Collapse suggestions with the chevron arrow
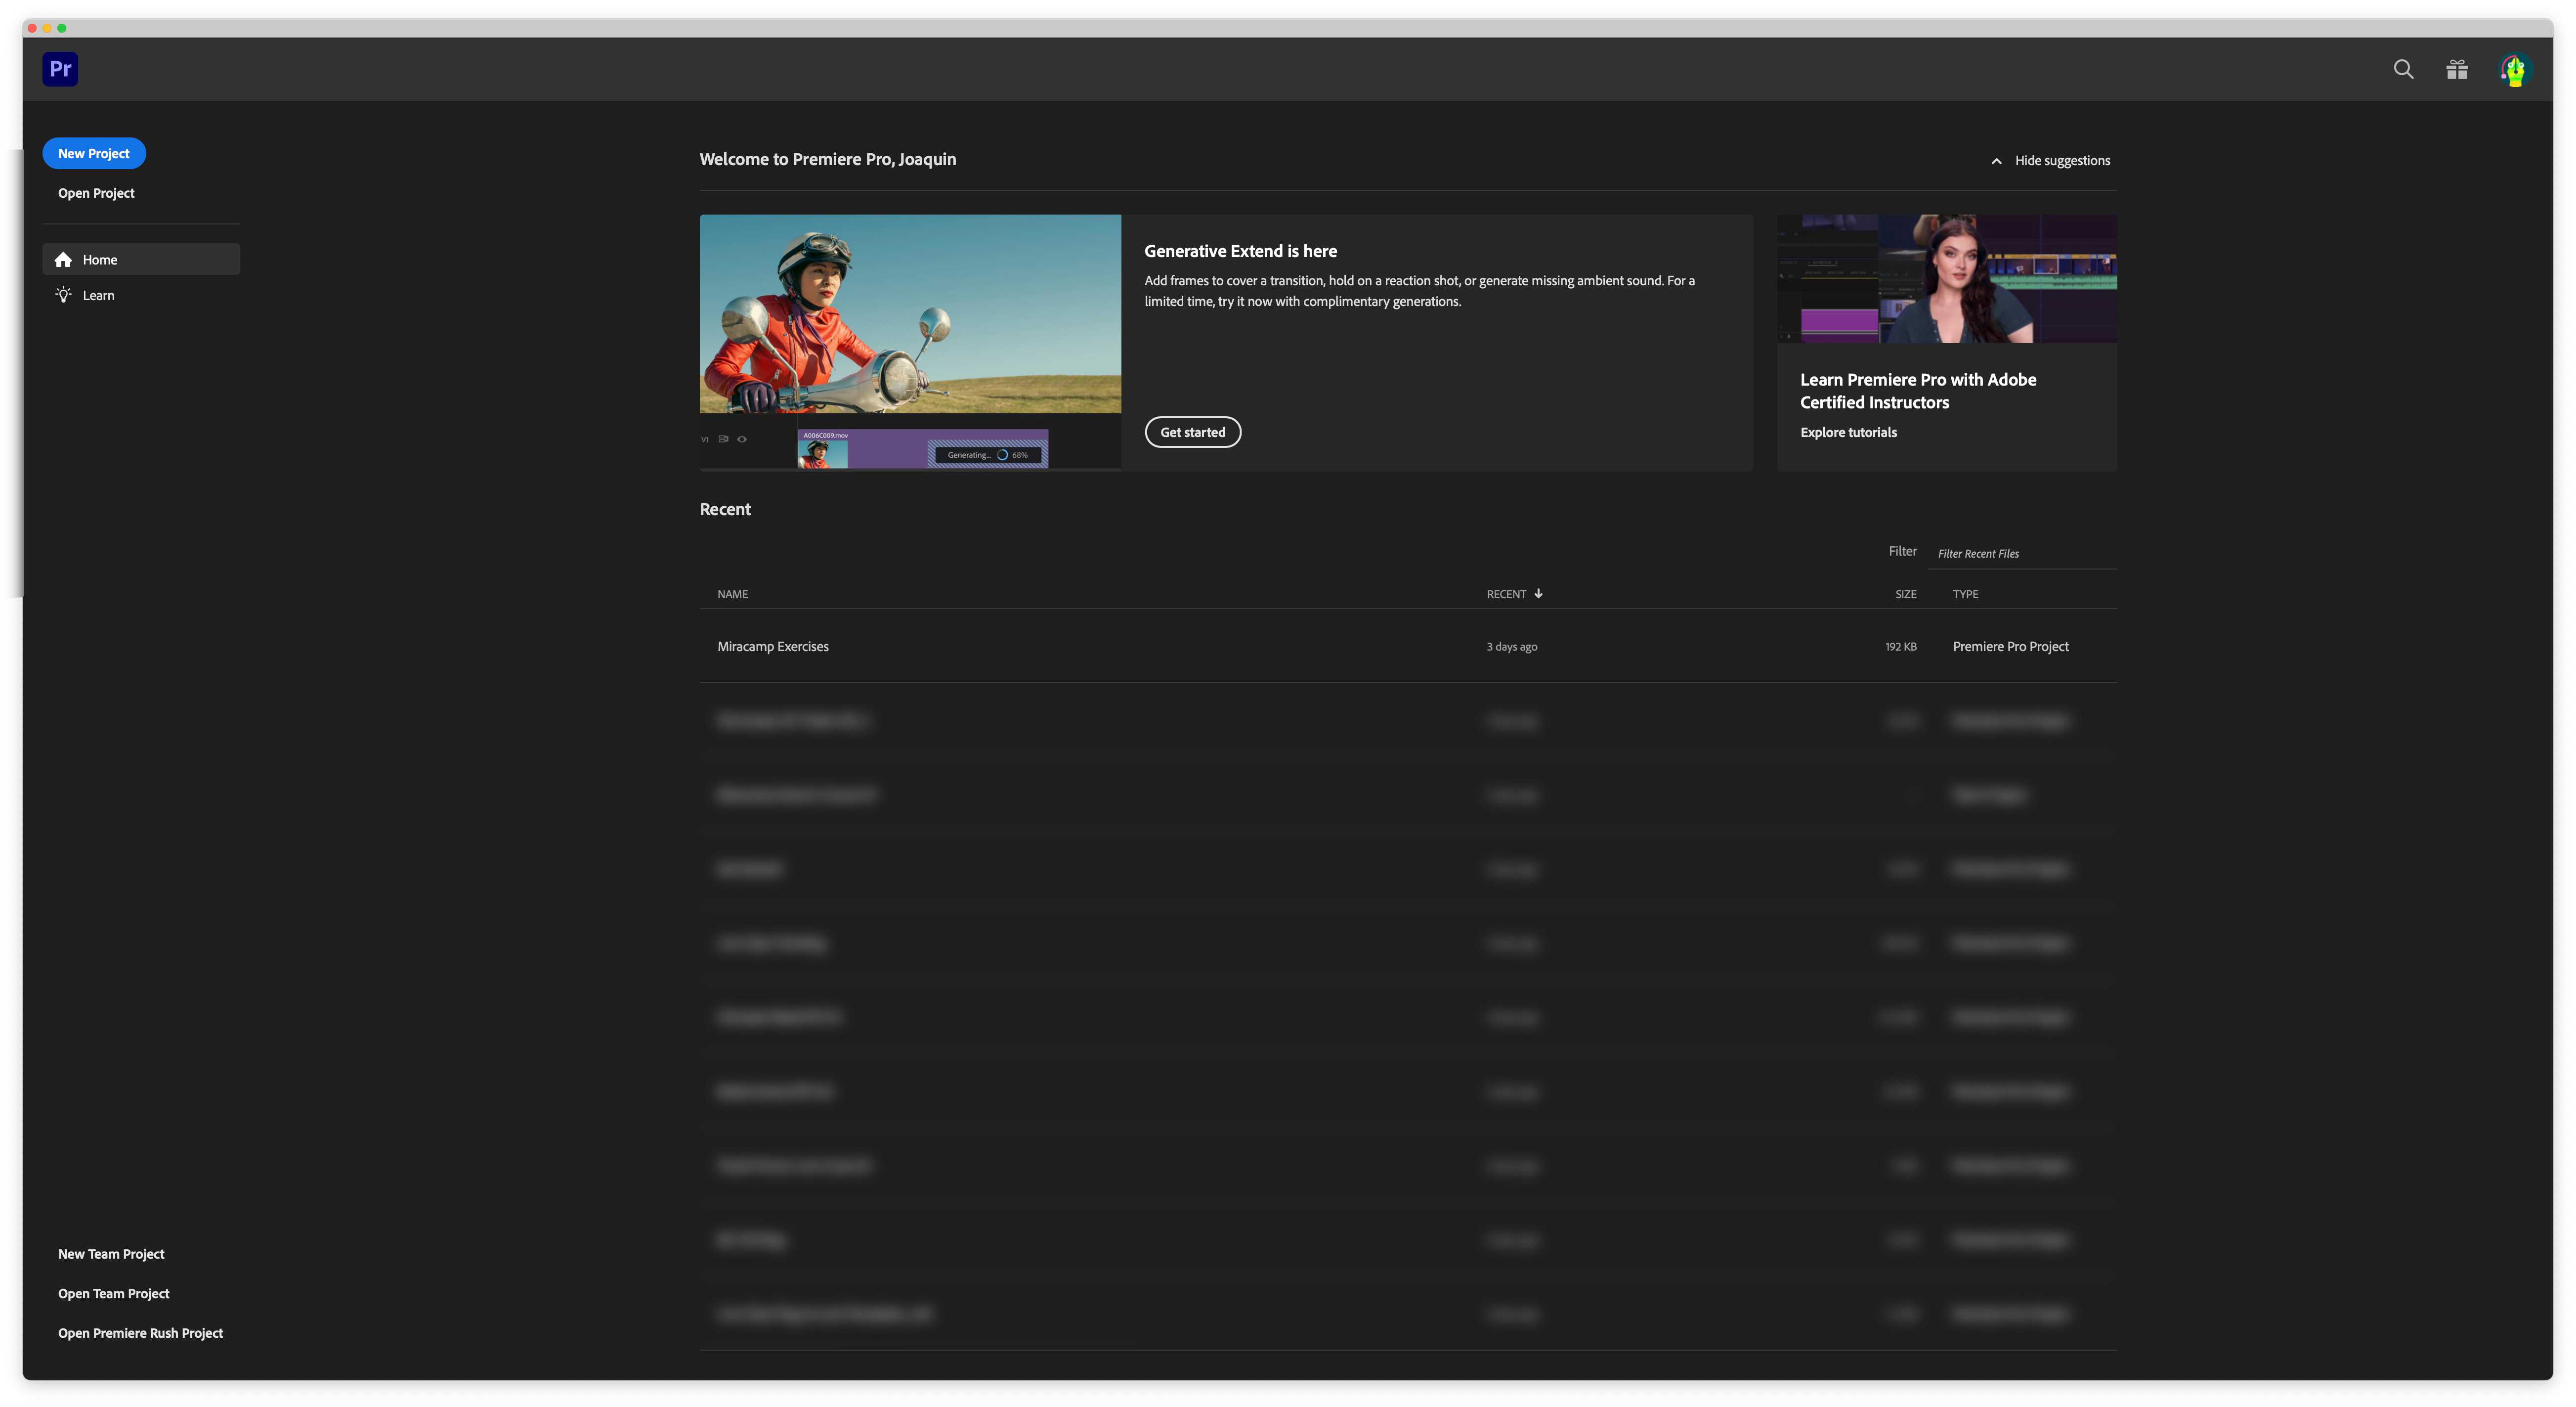 pos(1996,161)
